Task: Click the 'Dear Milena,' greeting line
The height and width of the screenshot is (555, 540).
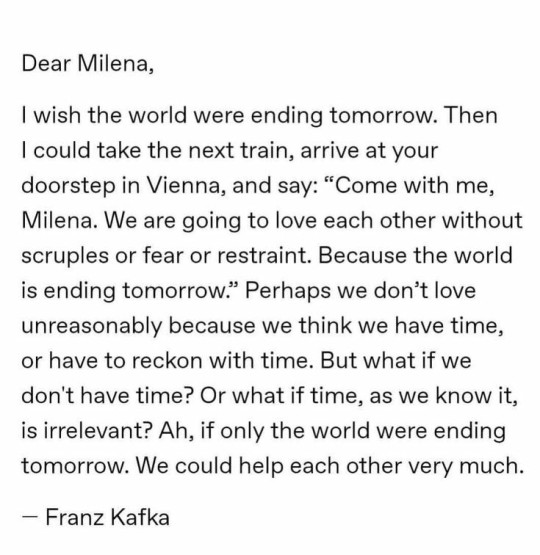Action: (88, 64)
